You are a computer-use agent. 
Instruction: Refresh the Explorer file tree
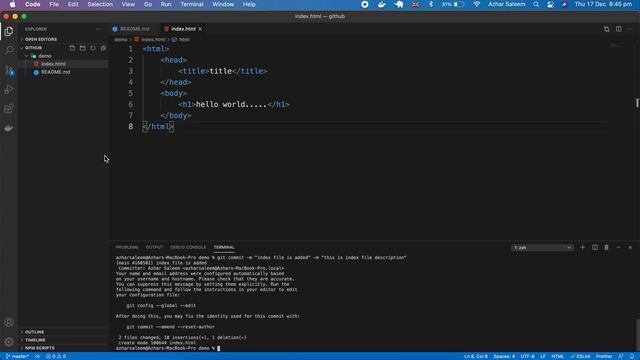[93, 48]
